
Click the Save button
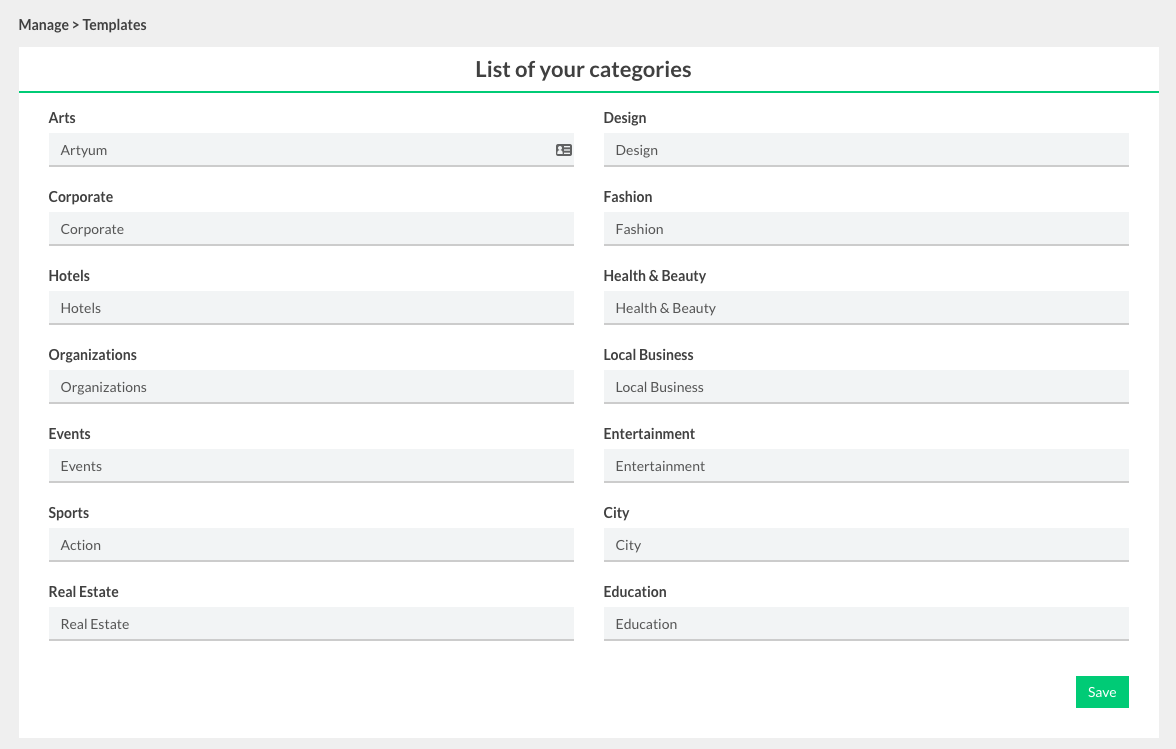coord(1101,692)
